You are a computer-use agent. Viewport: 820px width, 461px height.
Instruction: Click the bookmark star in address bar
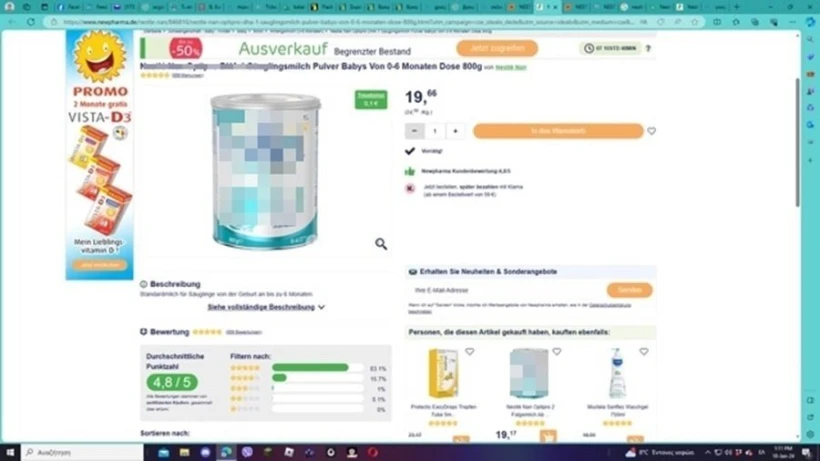(694, 22)
